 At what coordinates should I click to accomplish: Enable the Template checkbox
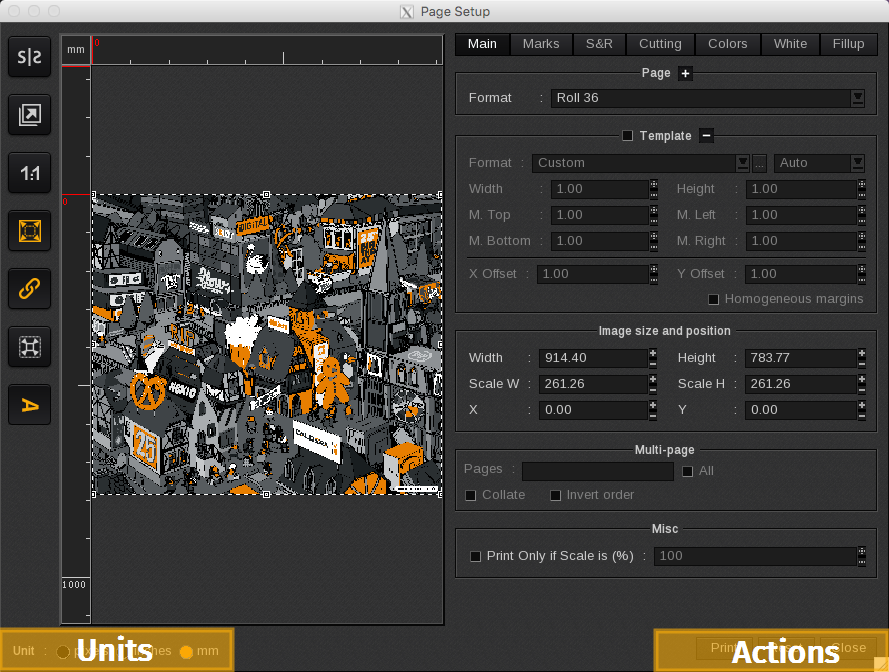pos(628,136)
